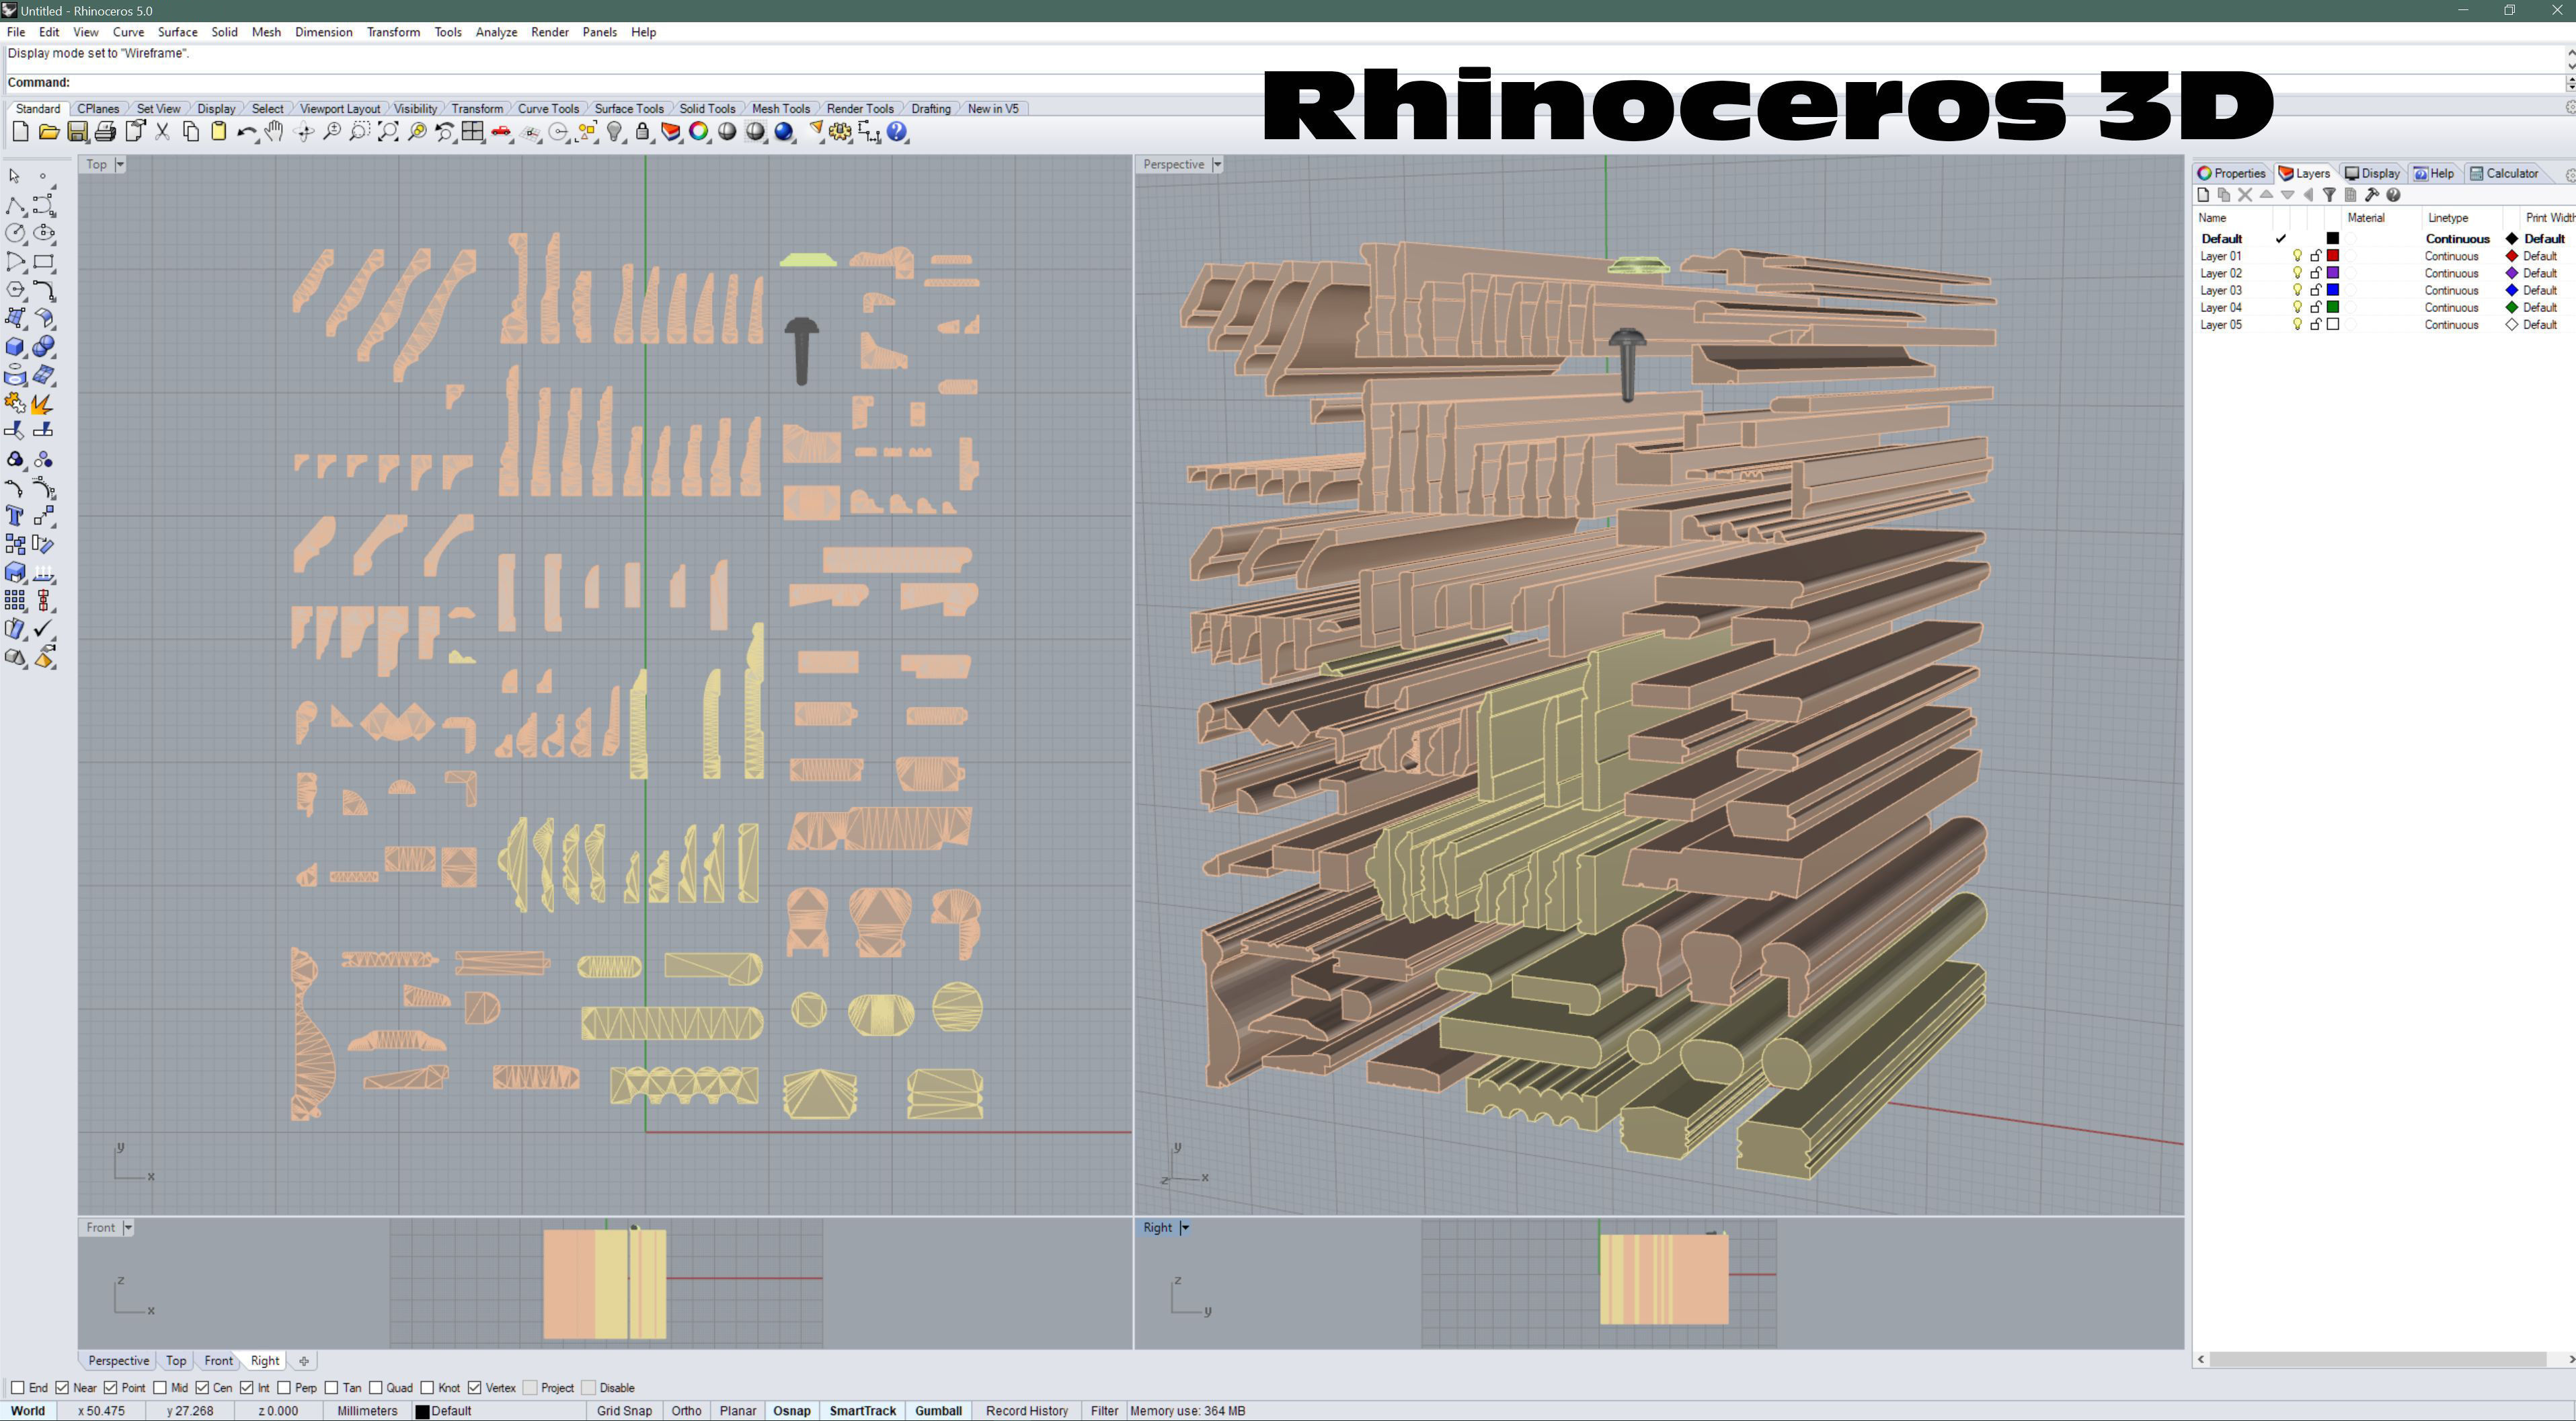Select the Front viewport tab at bottom

click(218, 1361)
